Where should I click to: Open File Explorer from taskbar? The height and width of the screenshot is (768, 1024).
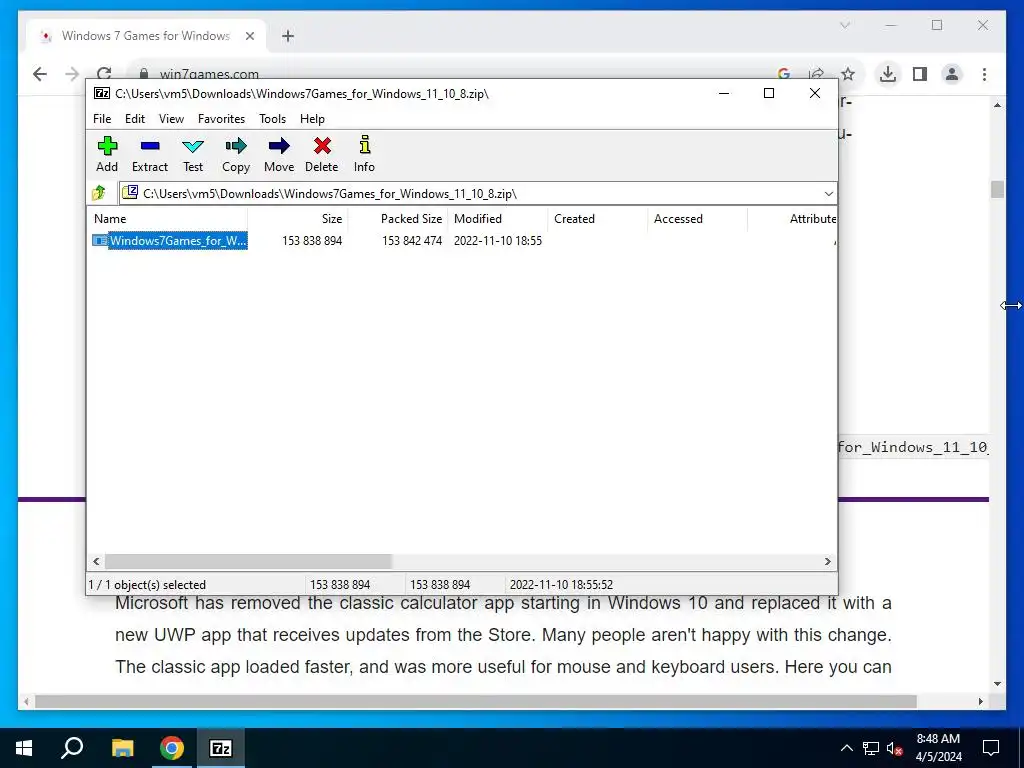[122, 748]
